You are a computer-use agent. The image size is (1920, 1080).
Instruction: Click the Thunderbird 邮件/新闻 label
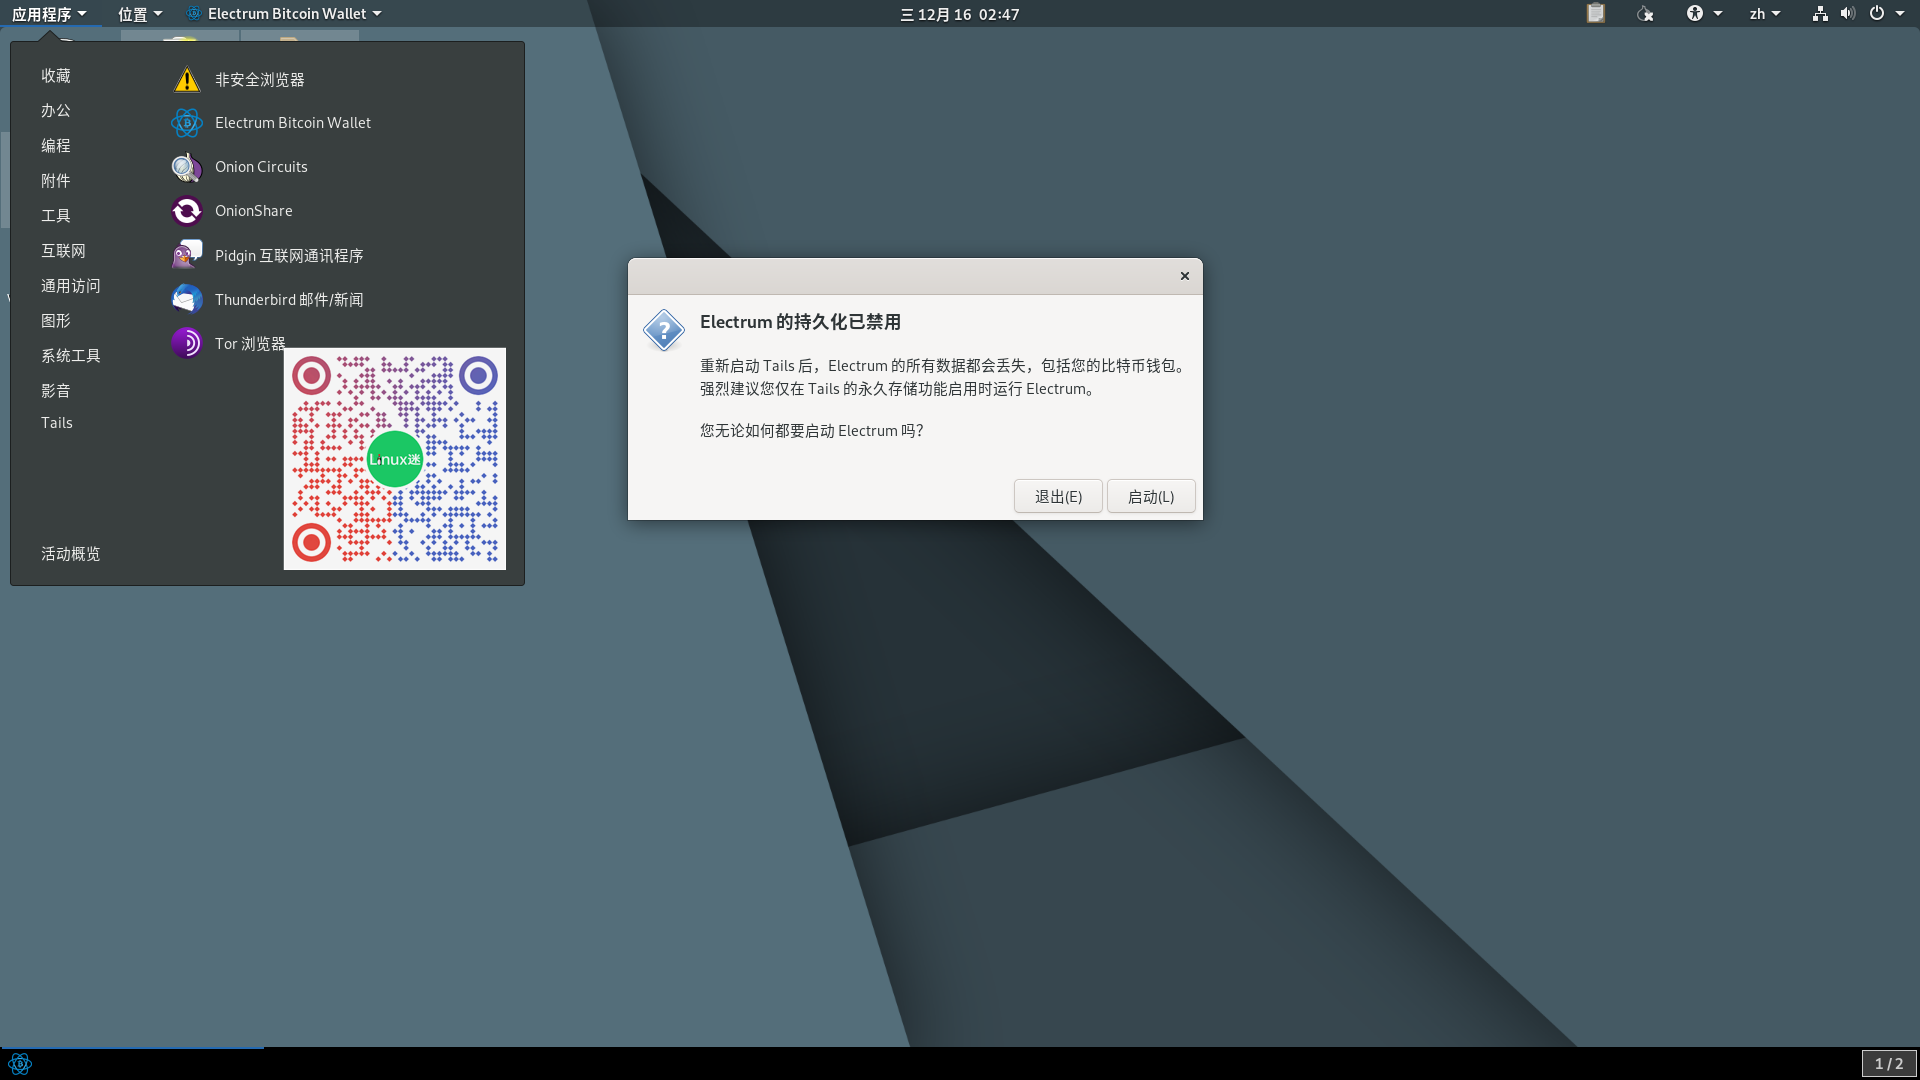[289, 300]
